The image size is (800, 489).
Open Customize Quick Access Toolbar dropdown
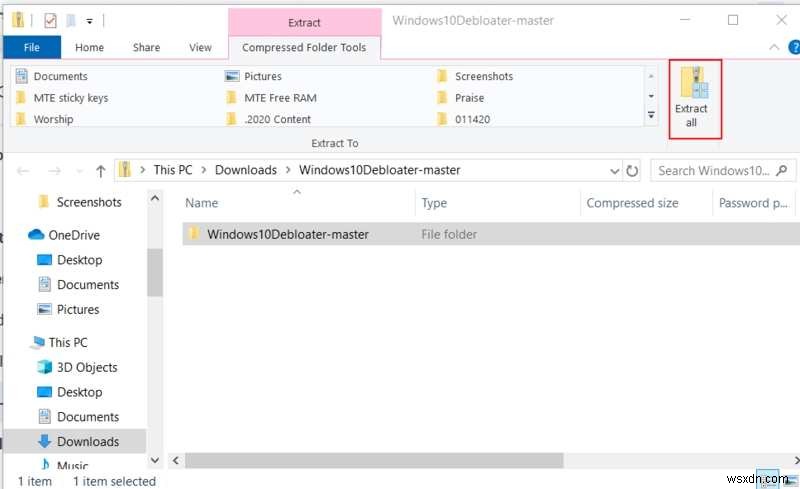point(89,21)
